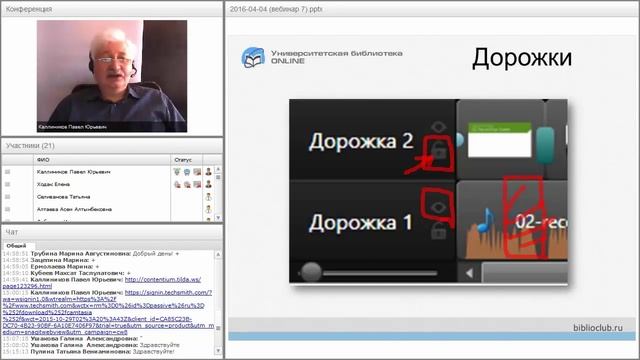Click the chat scrollbar thumb

tap(218, 328)
